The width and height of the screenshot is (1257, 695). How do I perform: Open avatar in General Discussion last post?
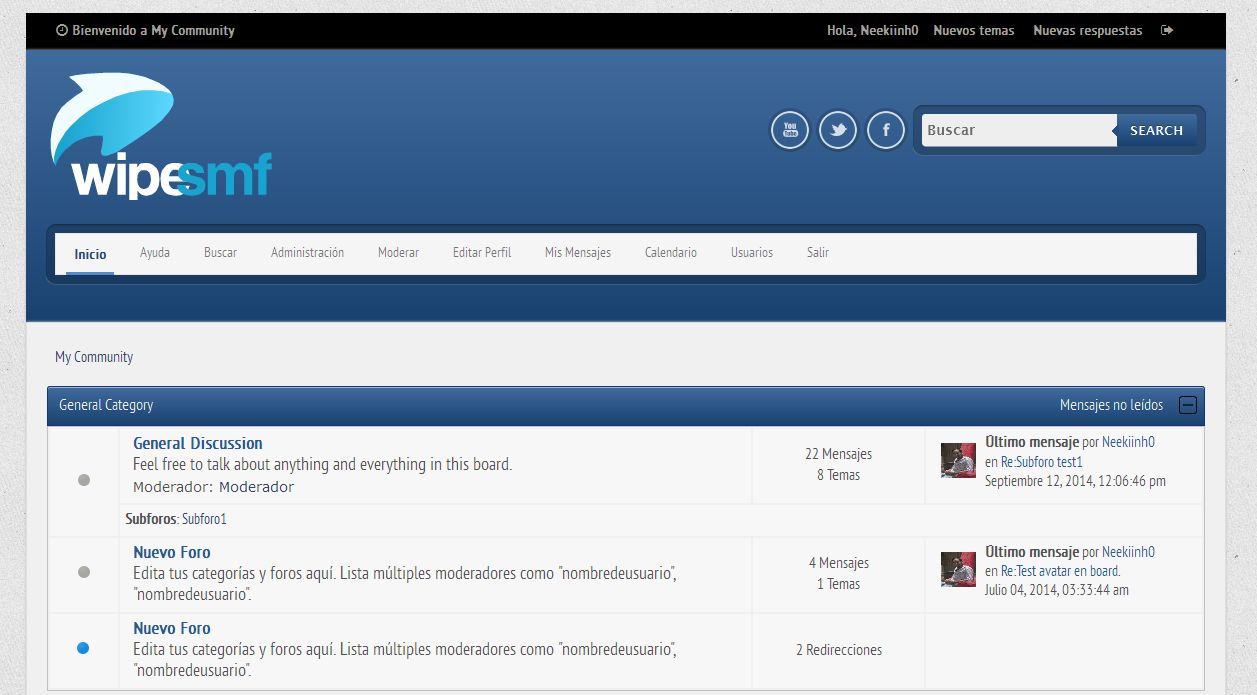(958, 460)
